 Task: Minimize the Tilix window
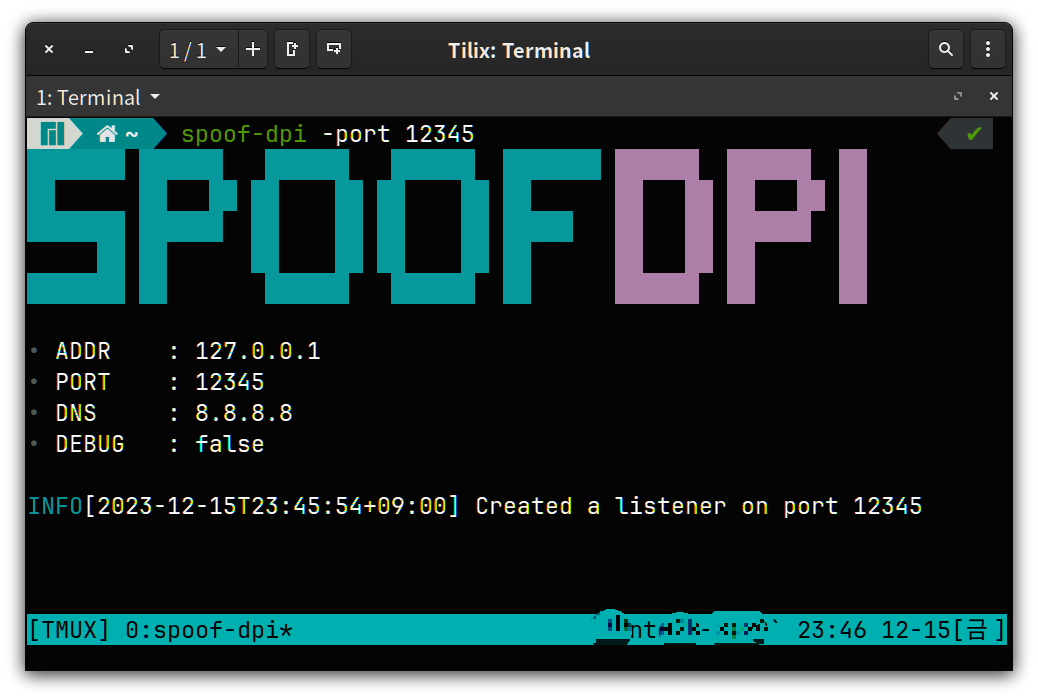click(89, 50)
